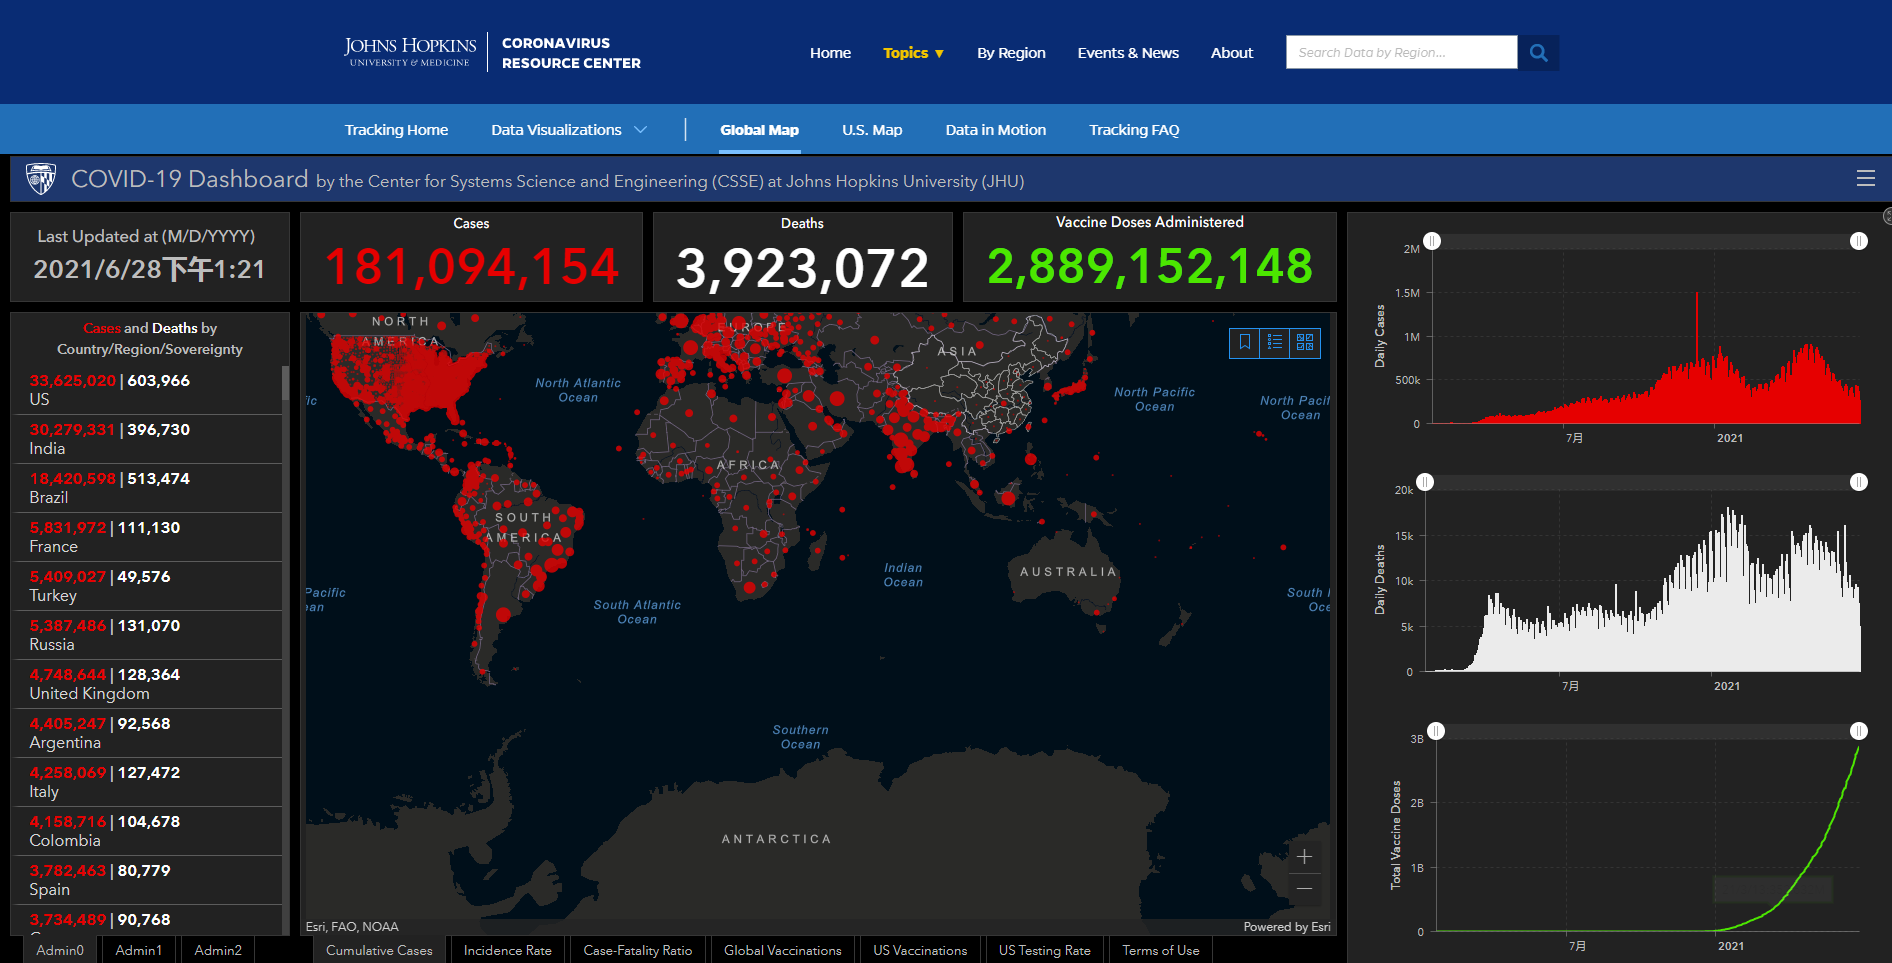Open the dashboard hamburger menu
Image resolution: width=1892 pixels, height=963 pixels.
pos(1865,178)
